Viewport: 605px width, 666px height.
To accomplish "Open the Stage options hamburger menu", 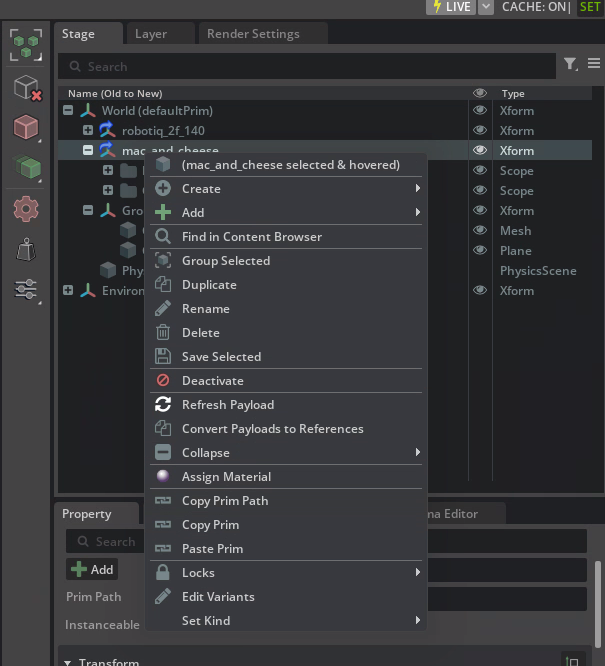I will click(593, 65).
